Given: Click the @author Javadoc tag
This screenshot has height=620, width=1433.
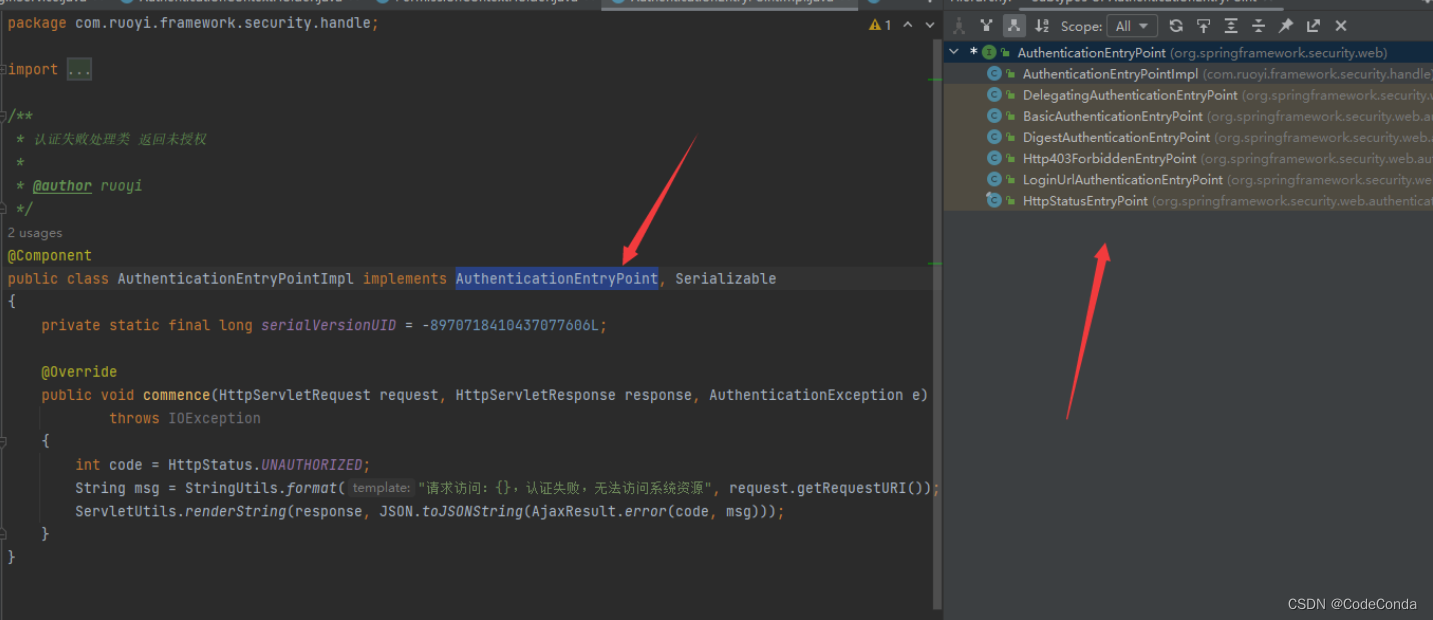Looking at the screenshot, I should pos(62,186).
